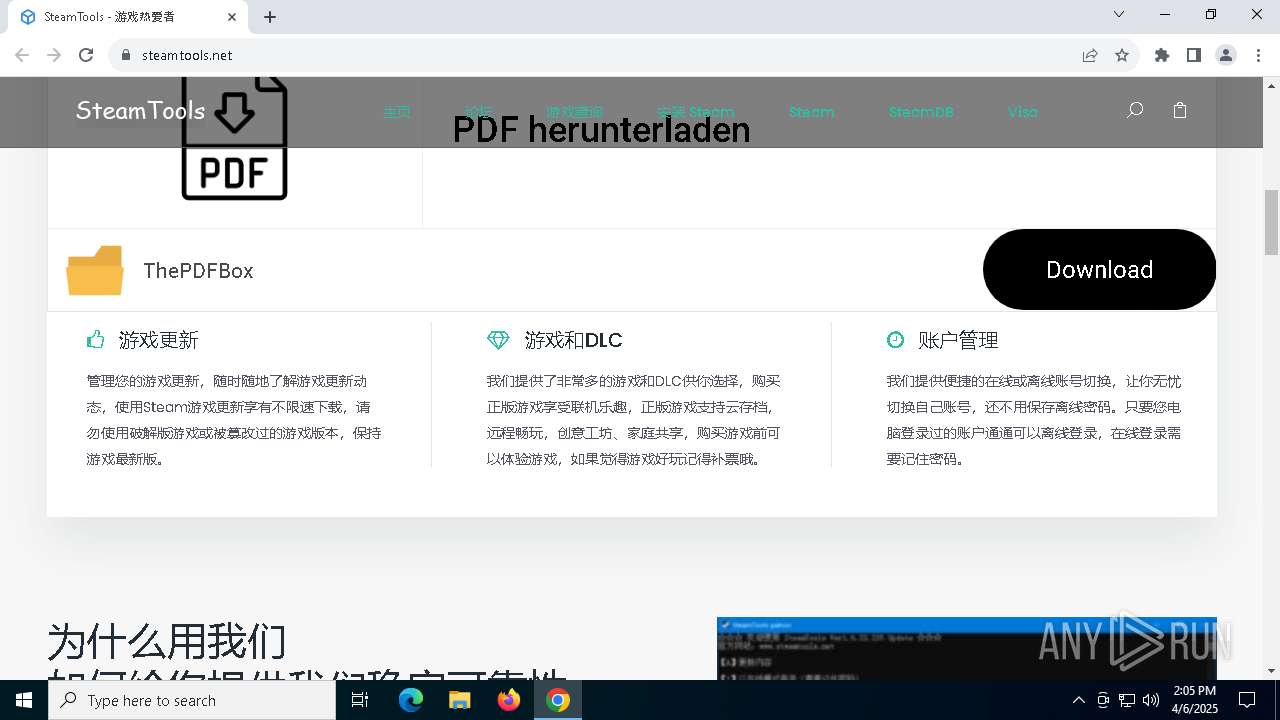This screenshot has height=720, width=1280.
Task: Open the site search magnifier icon
Action: 1135,110
